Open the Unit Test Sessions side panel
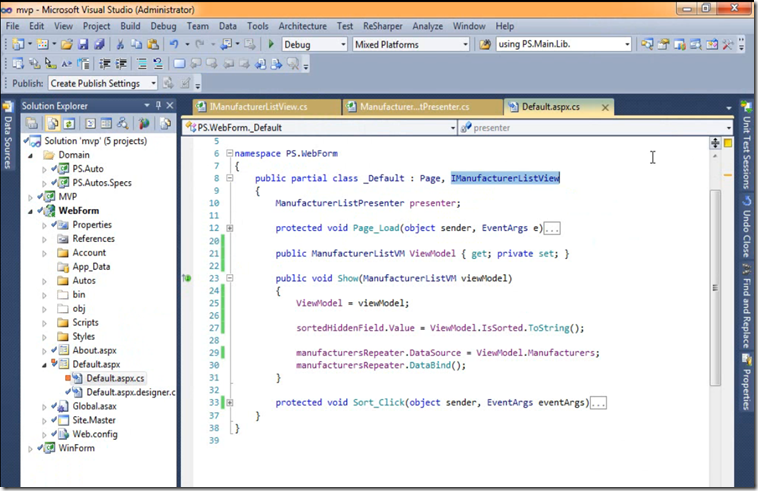758x491 pixels. 746,145
